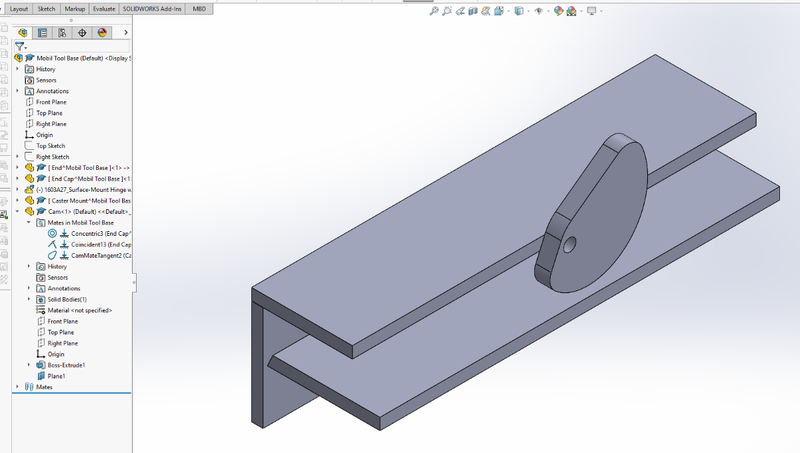
Task: Click the Edit Appearance color ball icon
Action: 559,11
